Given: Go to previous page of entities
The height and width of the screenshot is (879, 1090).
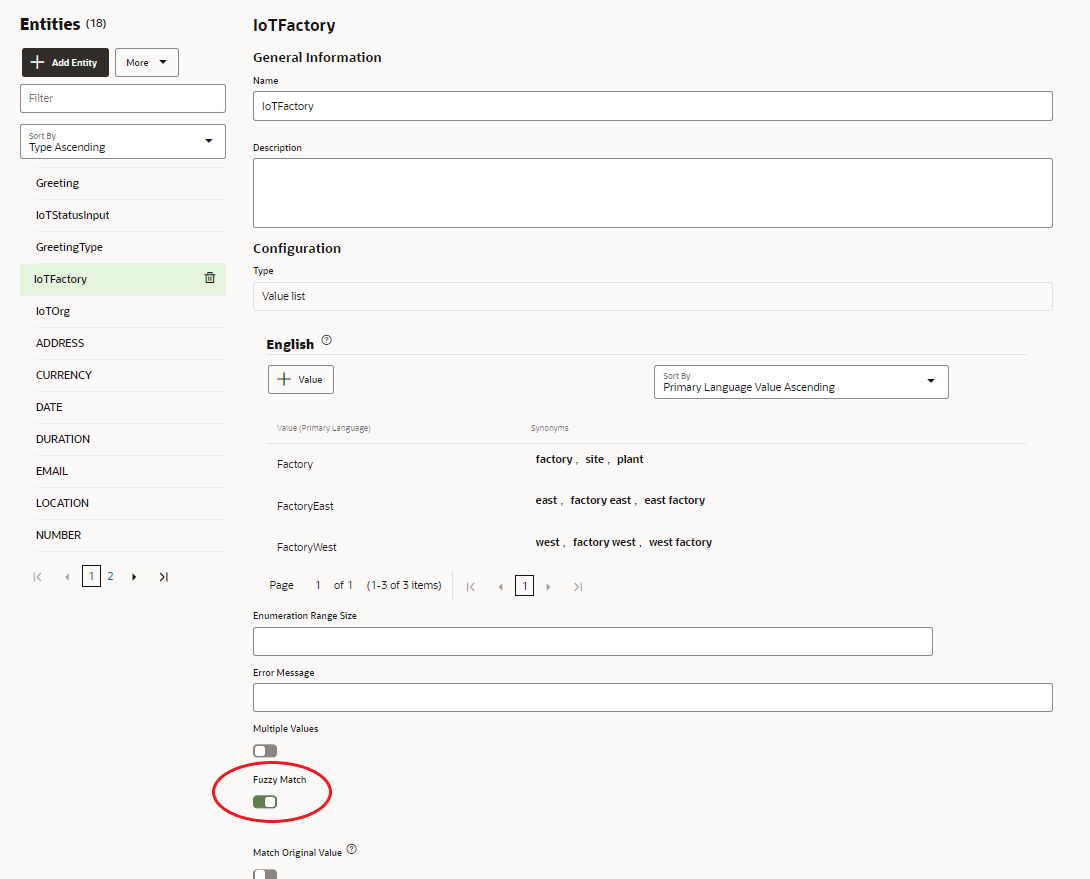Looking at the screenshot, I should tap(66, 576).
